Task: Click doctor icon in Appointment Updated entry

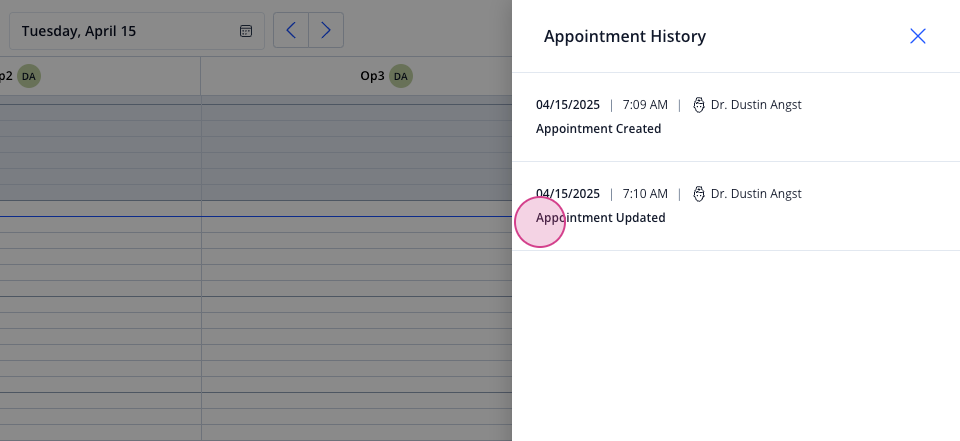Action: click(699, 194)
